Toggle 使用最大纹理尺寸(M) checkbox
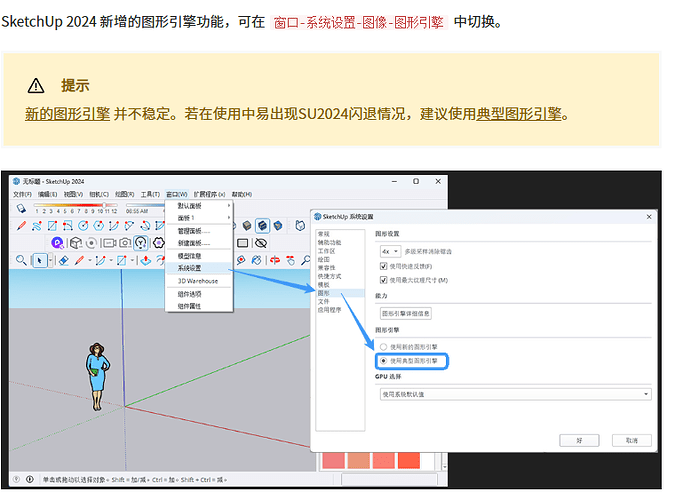682x500 pixels. [x=383, y=280]
